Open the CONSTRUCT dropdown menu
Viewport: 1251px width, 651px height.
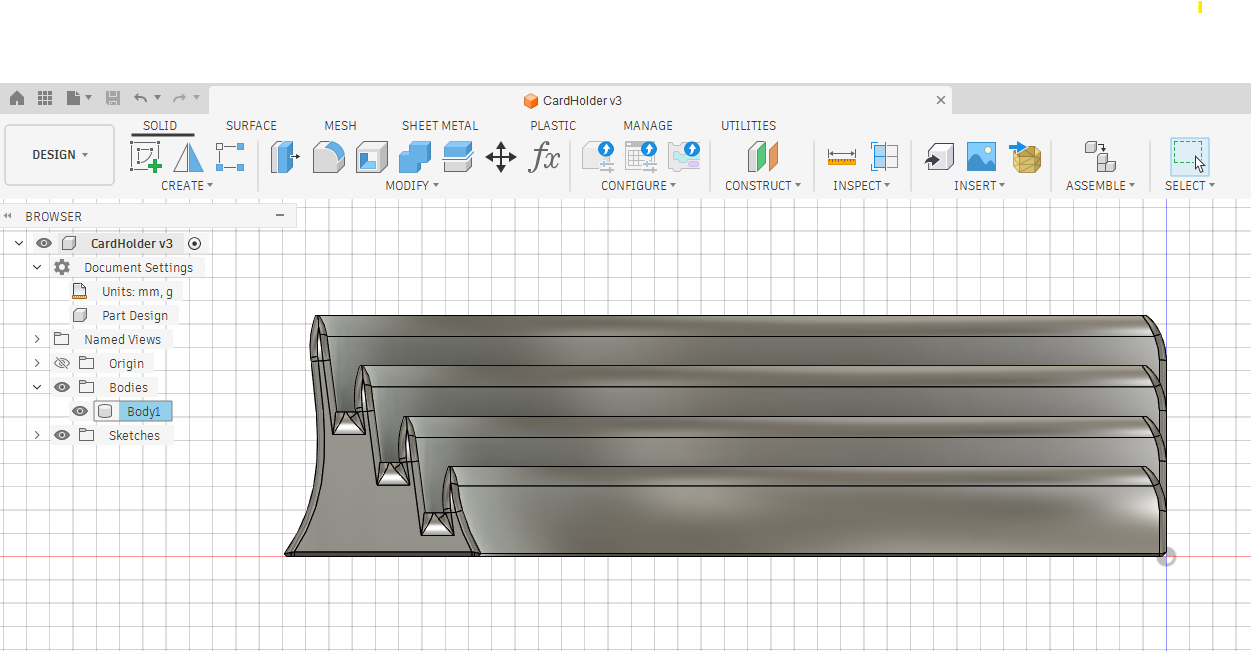(x=763, y=185)
